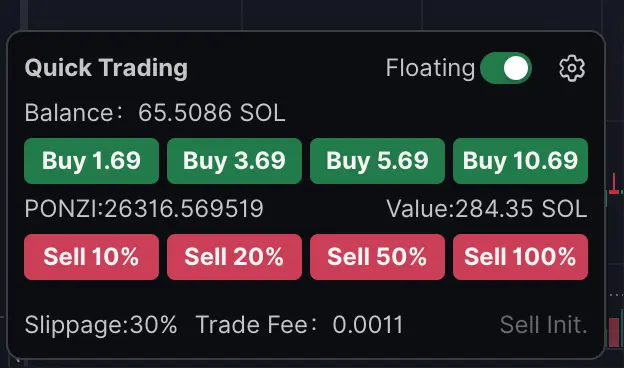Choose the Sell 50% button
624x368 pixels.
[377, 257]
